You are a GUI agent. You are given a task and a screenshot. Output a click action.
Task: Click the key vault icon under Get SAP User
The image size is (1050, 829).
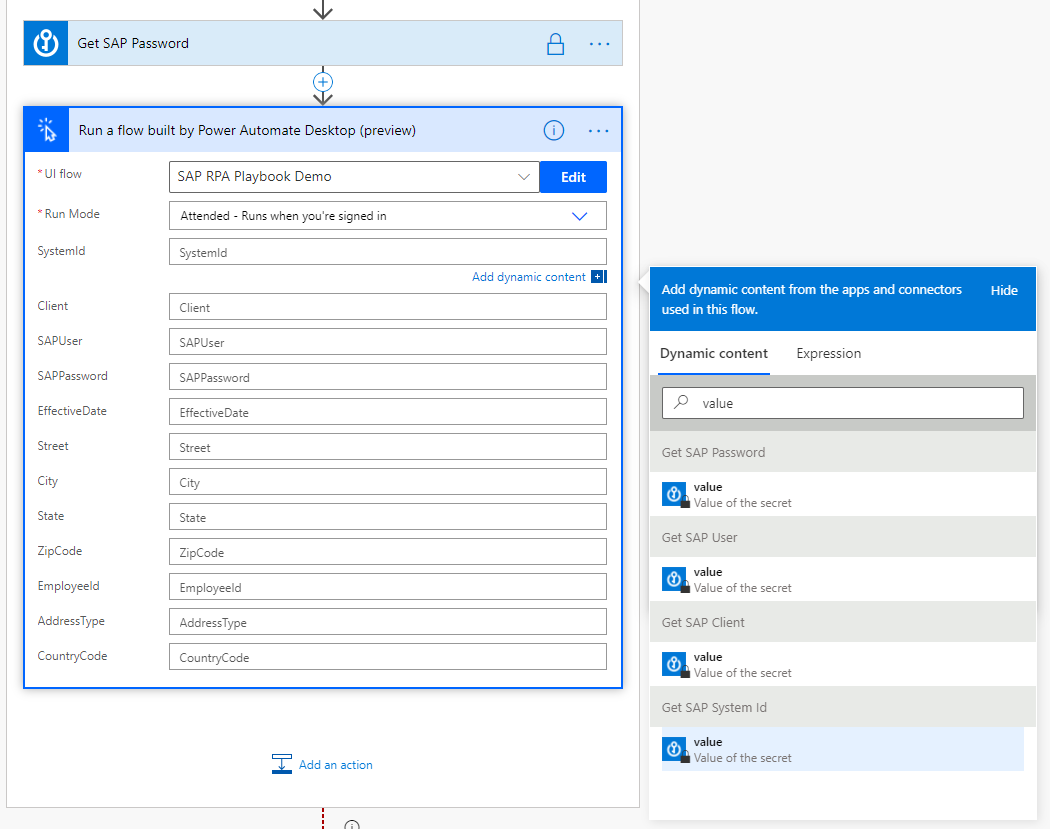[x=675, y=580]
